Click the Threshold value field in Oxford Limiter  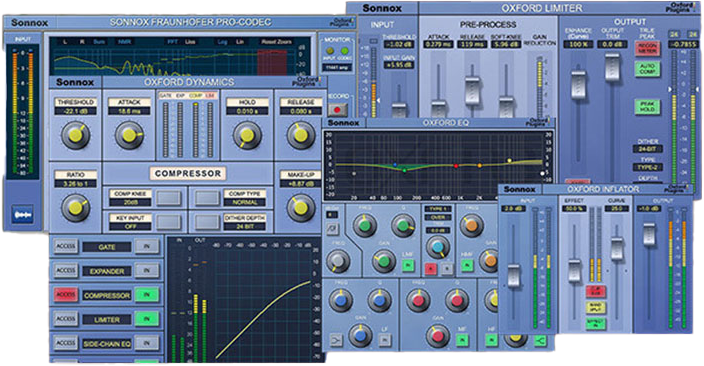398,44
